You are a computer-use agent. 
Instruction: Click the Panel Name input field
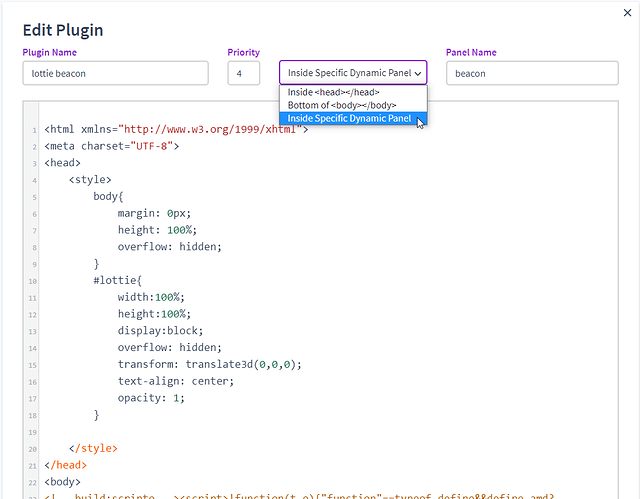pos(532,73)
